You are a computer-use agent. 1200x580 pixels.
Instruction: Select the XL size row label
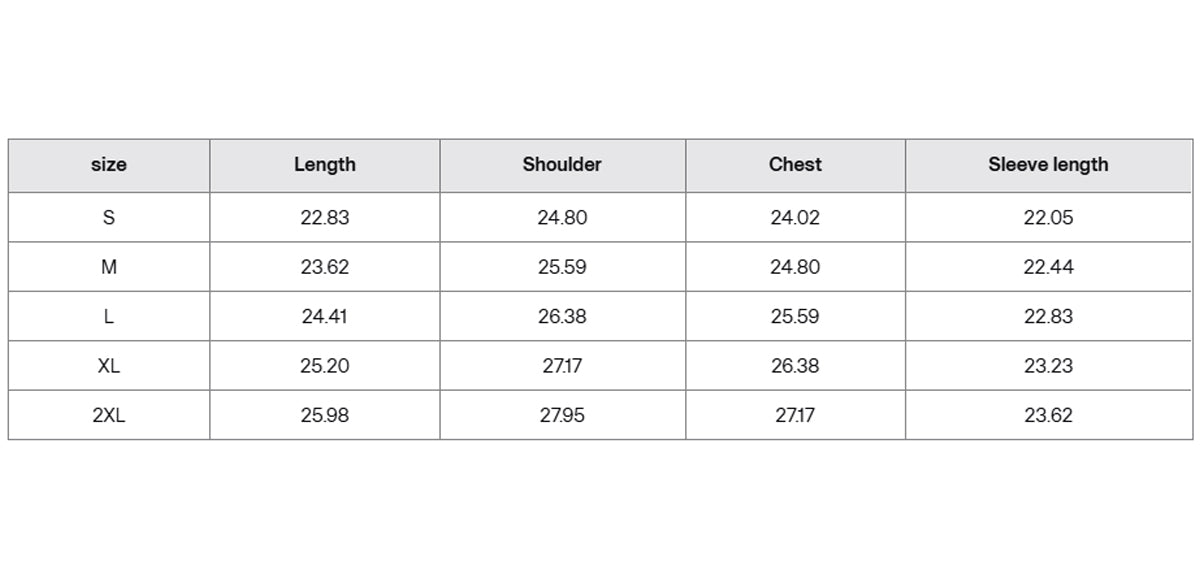[109, 366]
